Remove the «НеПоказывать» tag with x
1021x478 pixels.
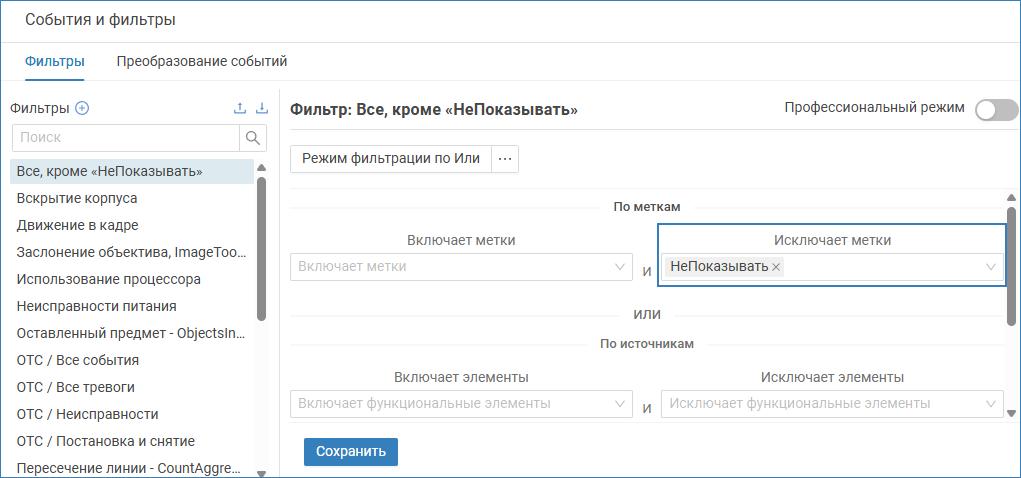777,267
